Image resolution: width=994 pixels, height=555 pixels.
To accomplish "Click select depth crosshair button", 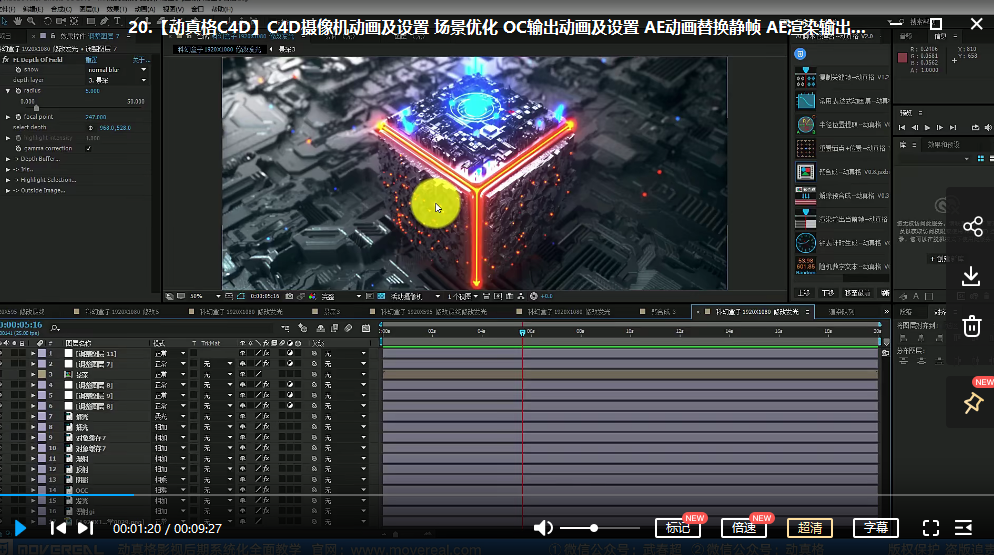I will coord(91,127).
